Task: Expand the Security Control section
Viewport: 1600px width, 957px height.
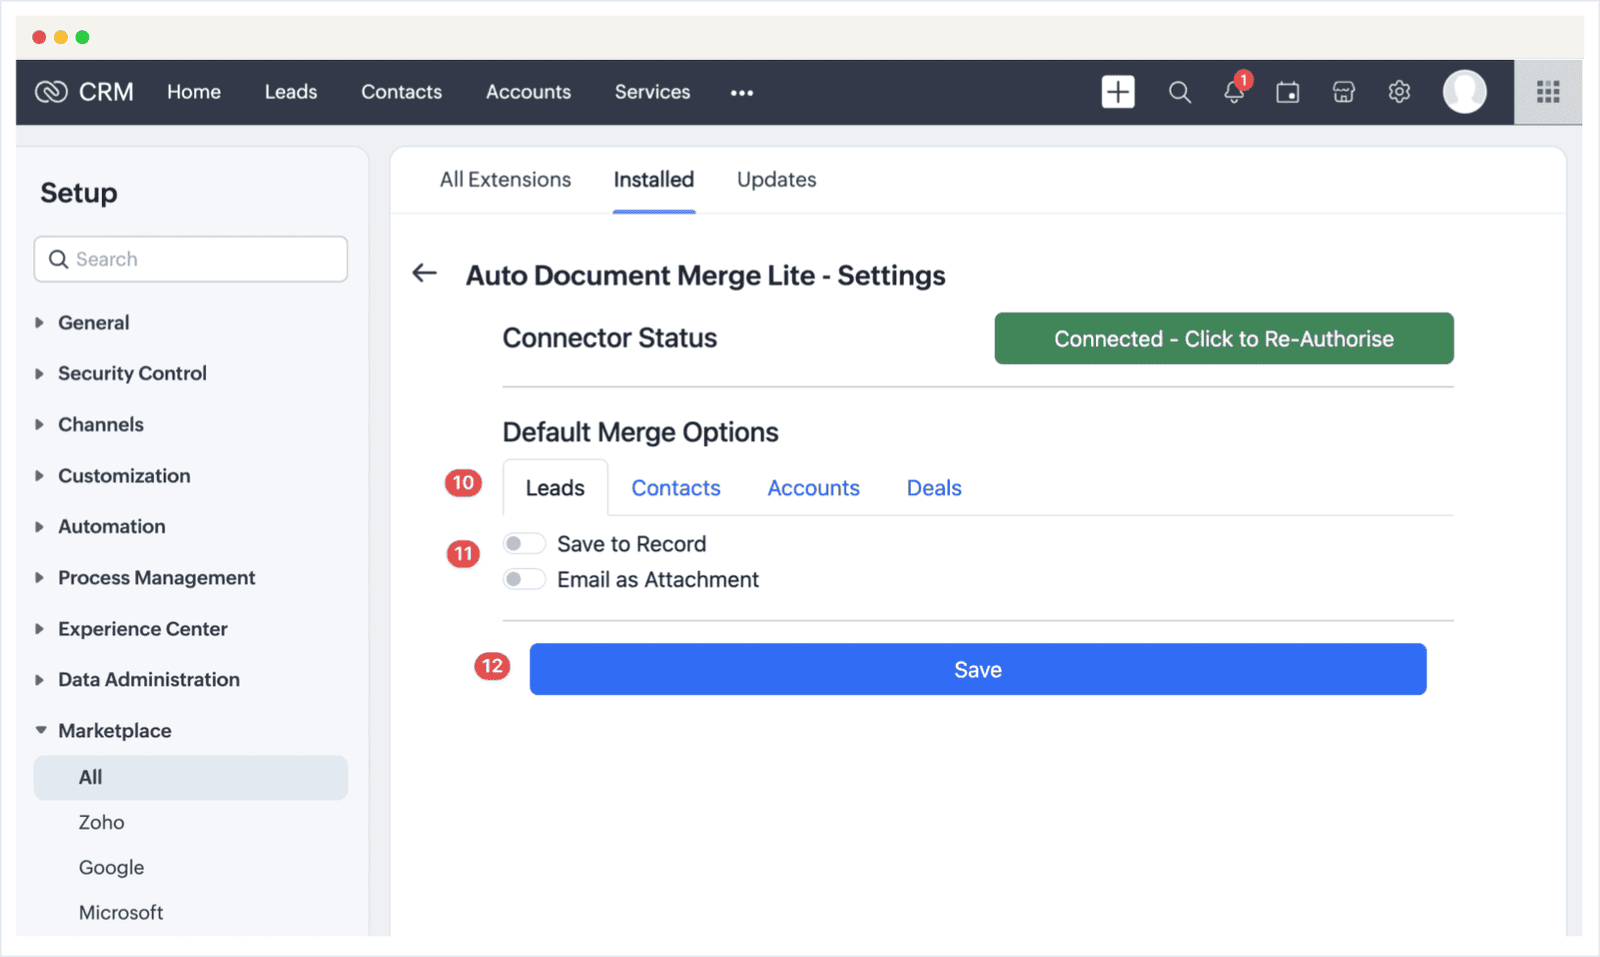Action: click(39, 374)
